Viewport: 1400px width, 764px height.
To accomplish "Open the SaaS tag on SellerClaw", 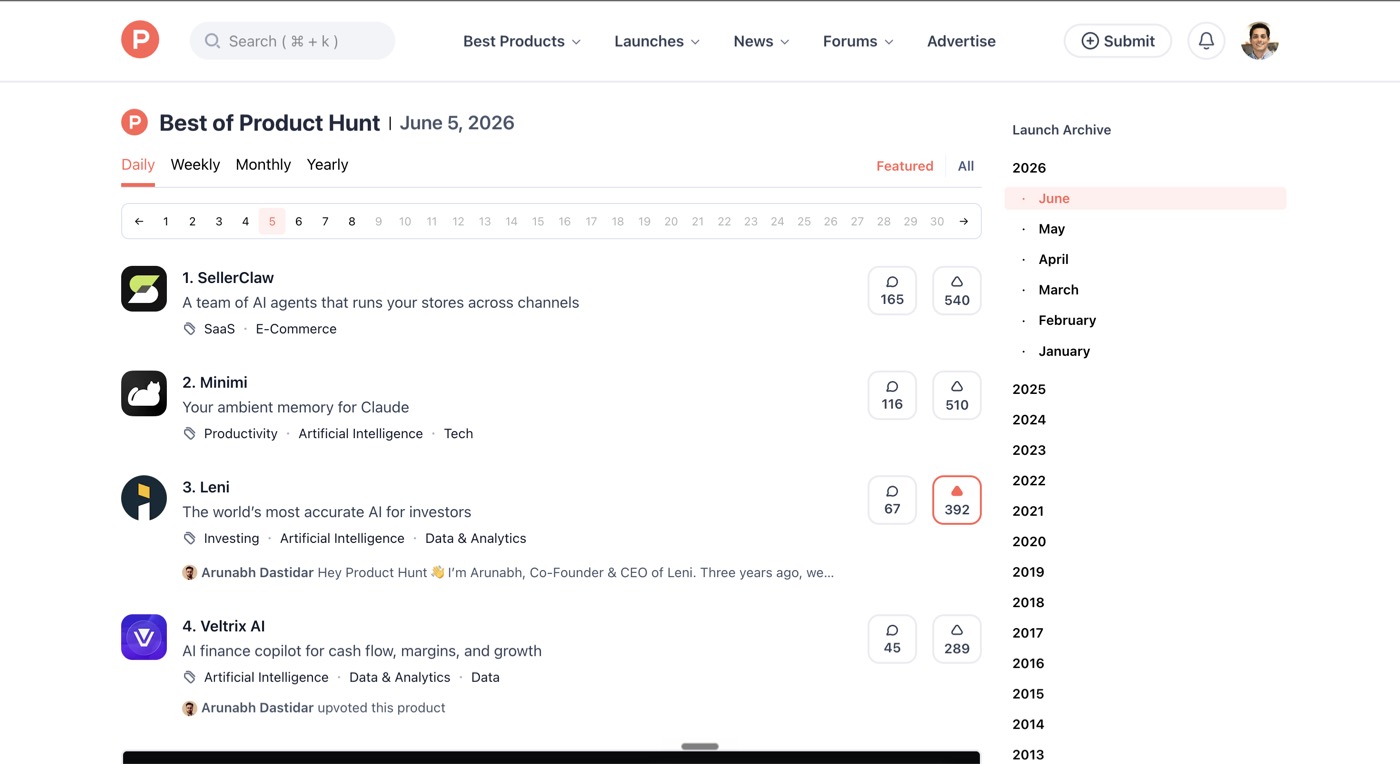I will coord(219,329).
